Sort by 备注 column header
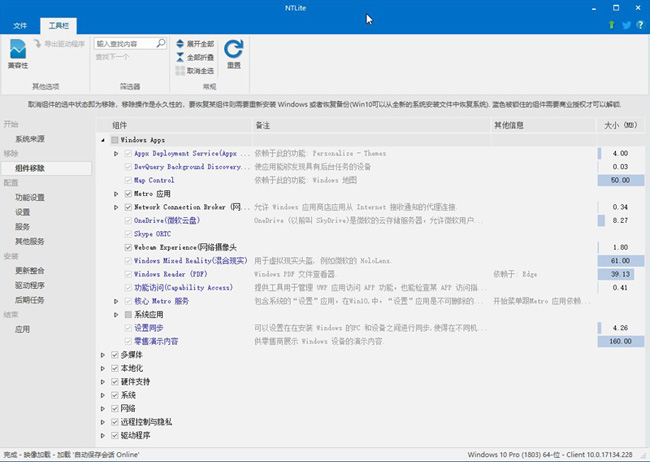 coord(371,125)
